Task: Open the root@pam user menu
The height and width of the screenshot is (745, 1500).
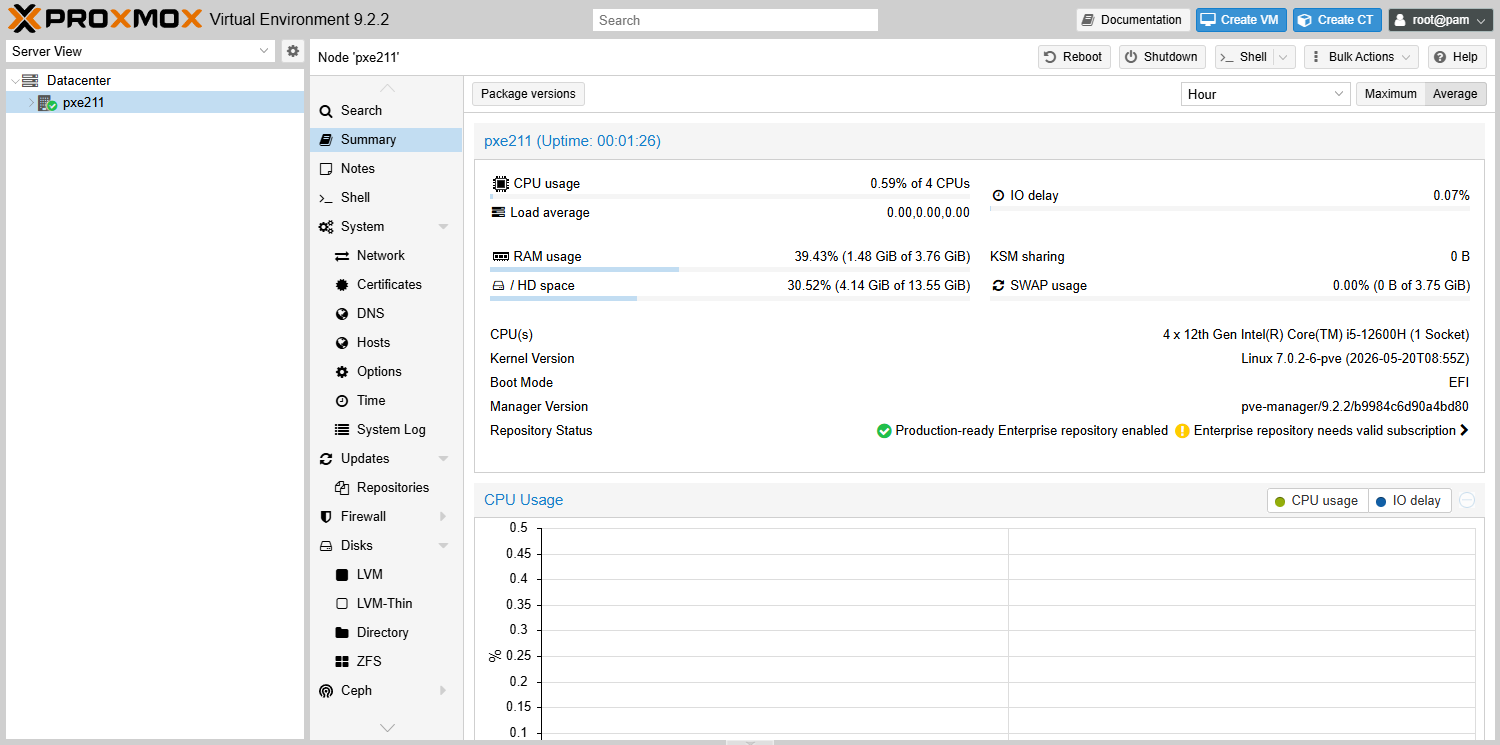Action: (1440, 20)
